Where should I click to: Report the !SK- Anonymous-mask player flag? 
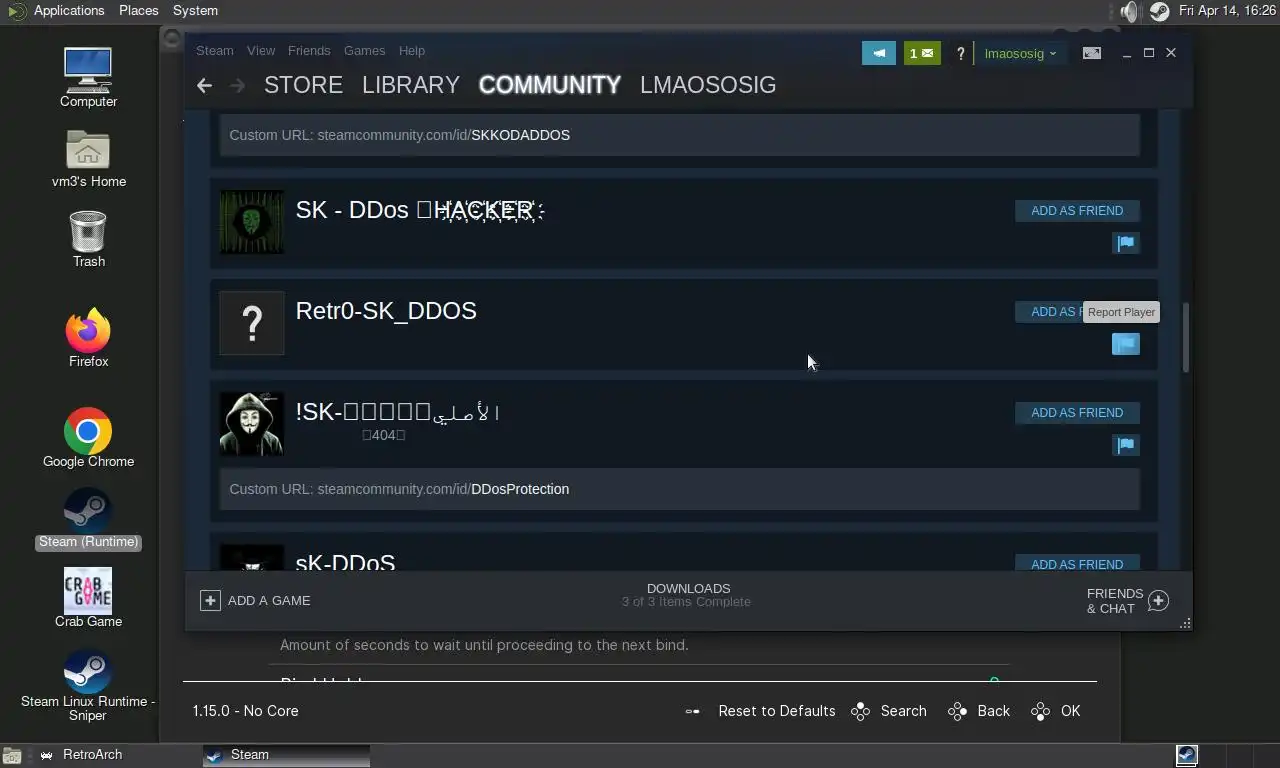click(x=1126, y=445)
